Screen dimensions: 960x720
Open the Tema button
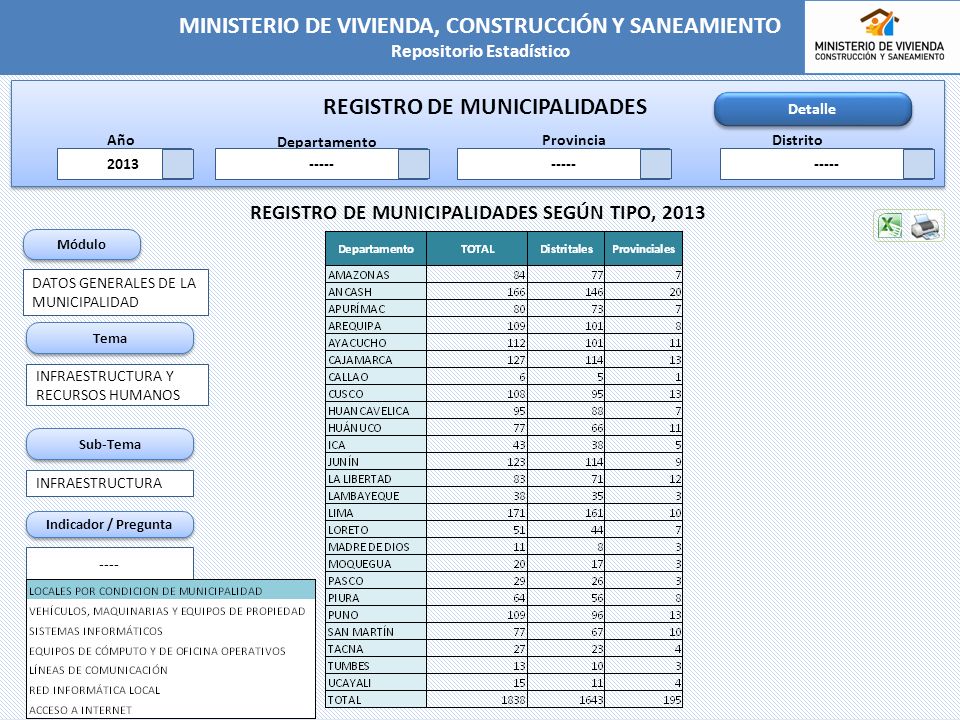110,339
